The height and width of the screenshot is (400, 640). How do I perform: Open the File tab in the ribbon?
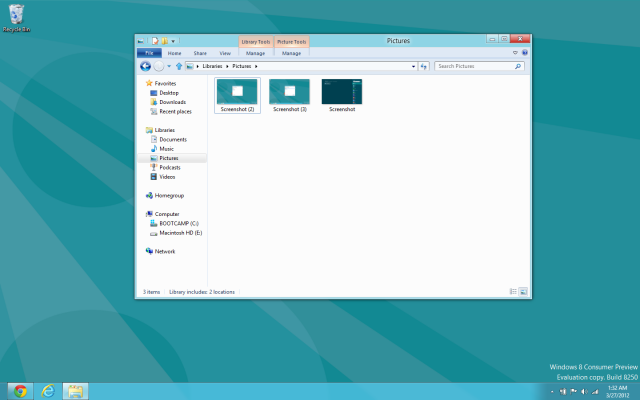pyautogui.click(x=149, y=53)
